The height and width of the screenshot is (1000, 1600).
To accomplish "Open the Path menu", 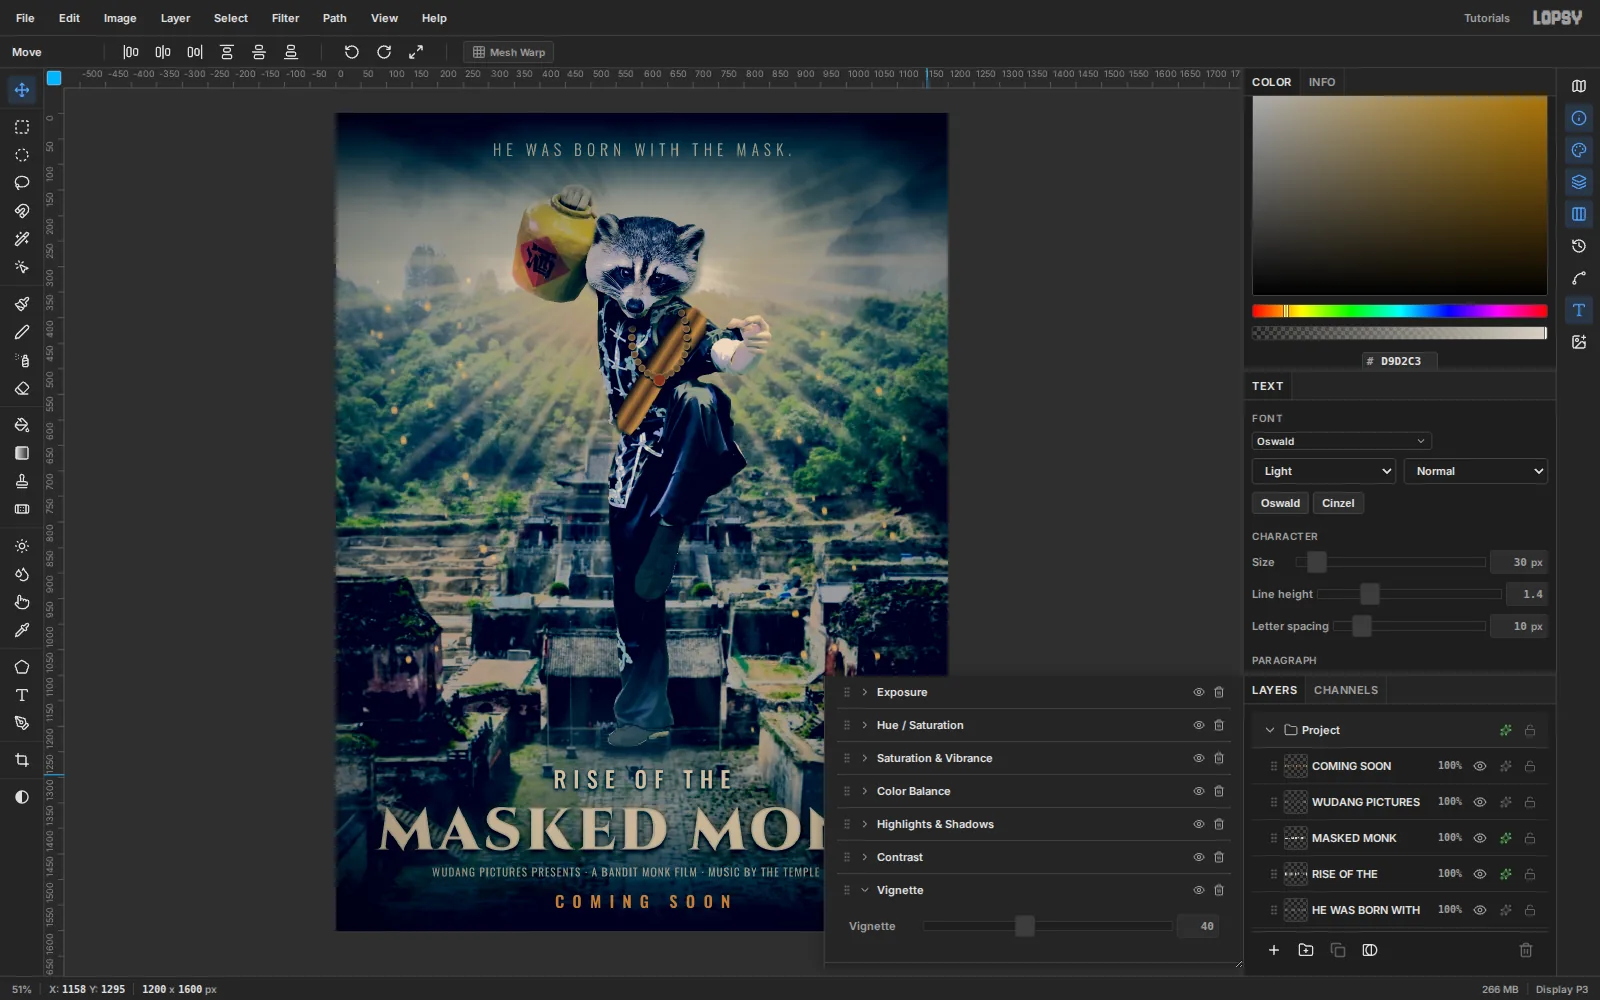I will point(334,18).
